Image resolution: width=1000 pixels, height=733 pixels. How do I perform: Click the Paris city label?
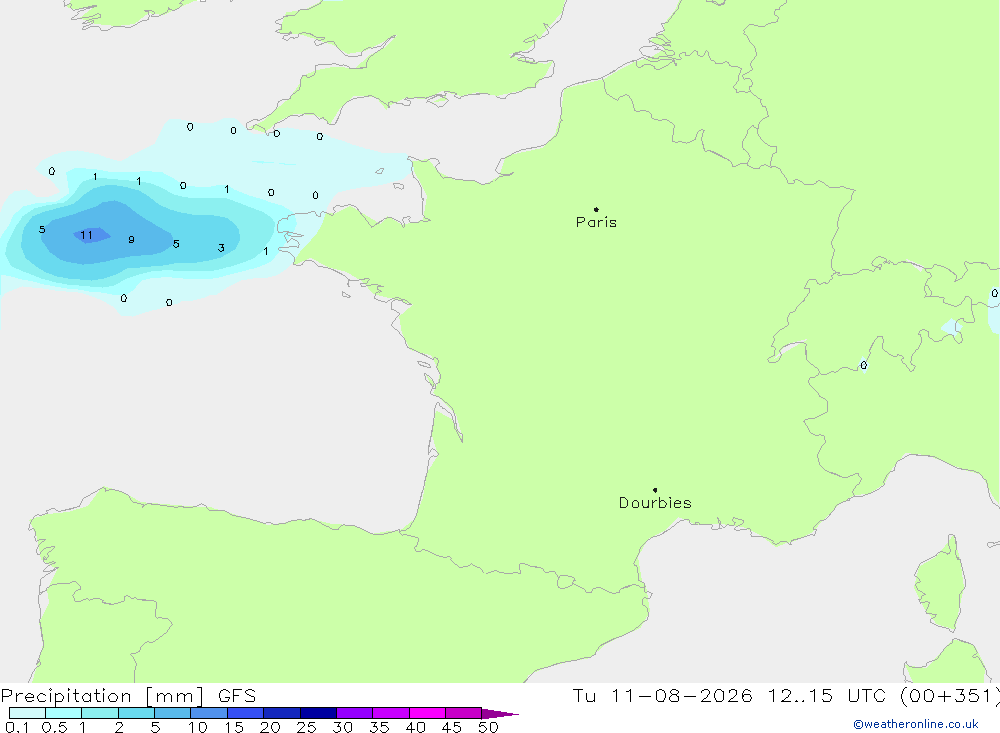[596, 222]
